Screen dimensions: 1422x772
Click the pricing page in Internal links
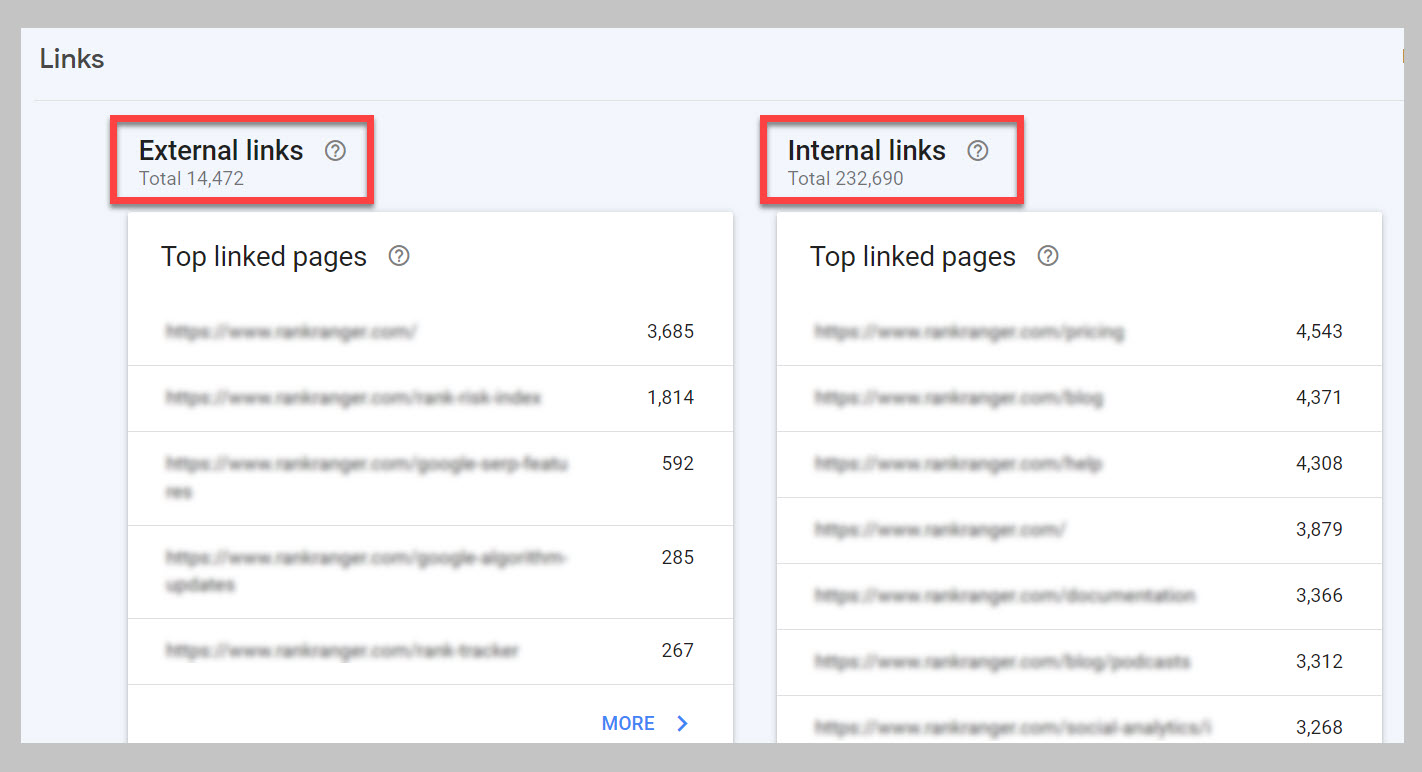point(967,331)
